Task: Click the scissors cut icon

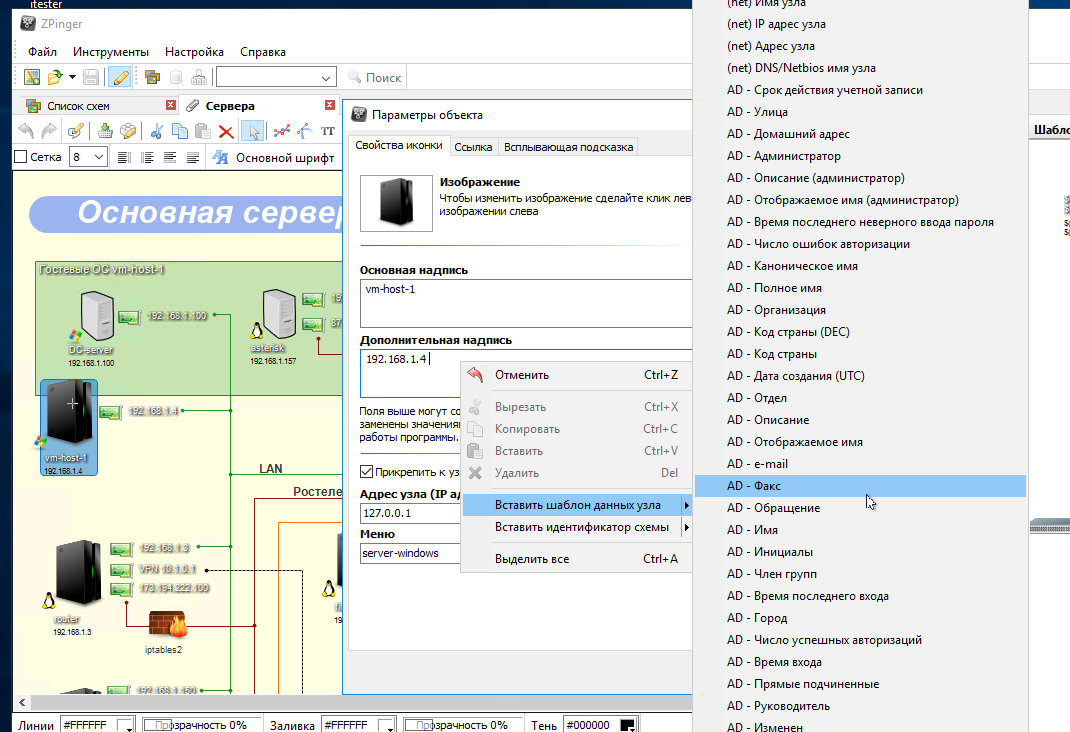Action: (x=156, y=131)
